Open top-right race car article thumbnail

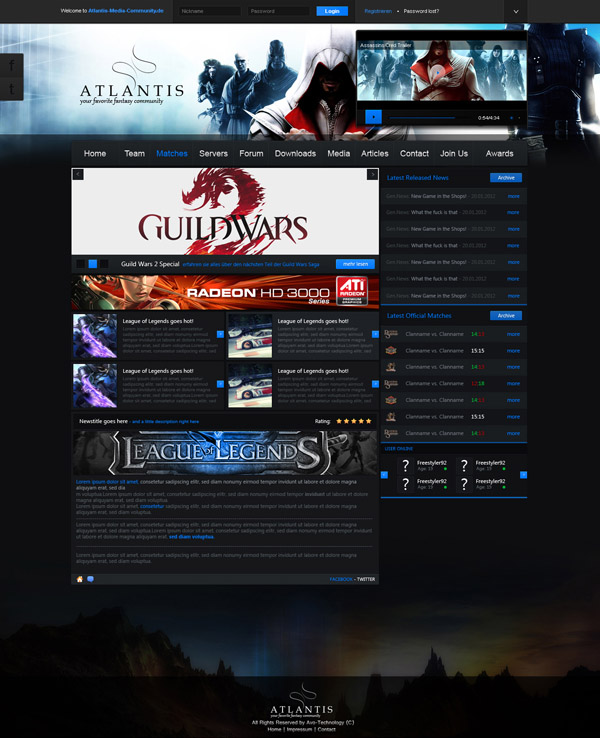pos(250,336)
